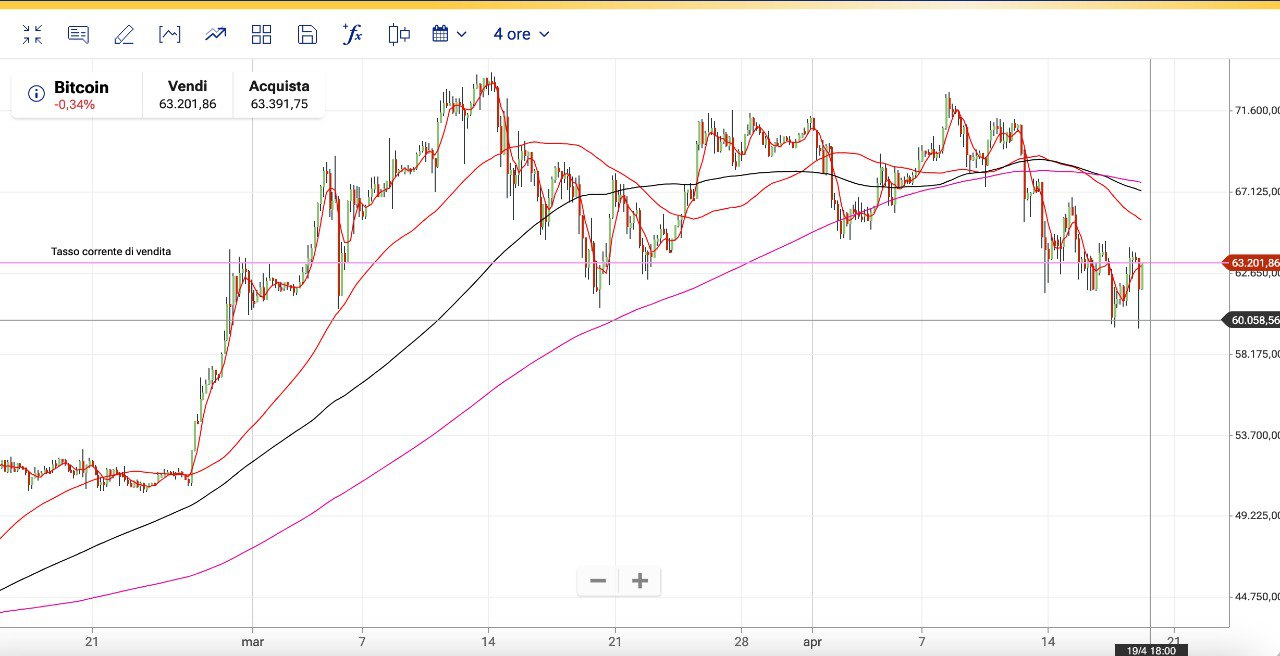Screen dimensions: 1280x656
Task: Select the pencil drawing tool
Action: coord(124,35)
